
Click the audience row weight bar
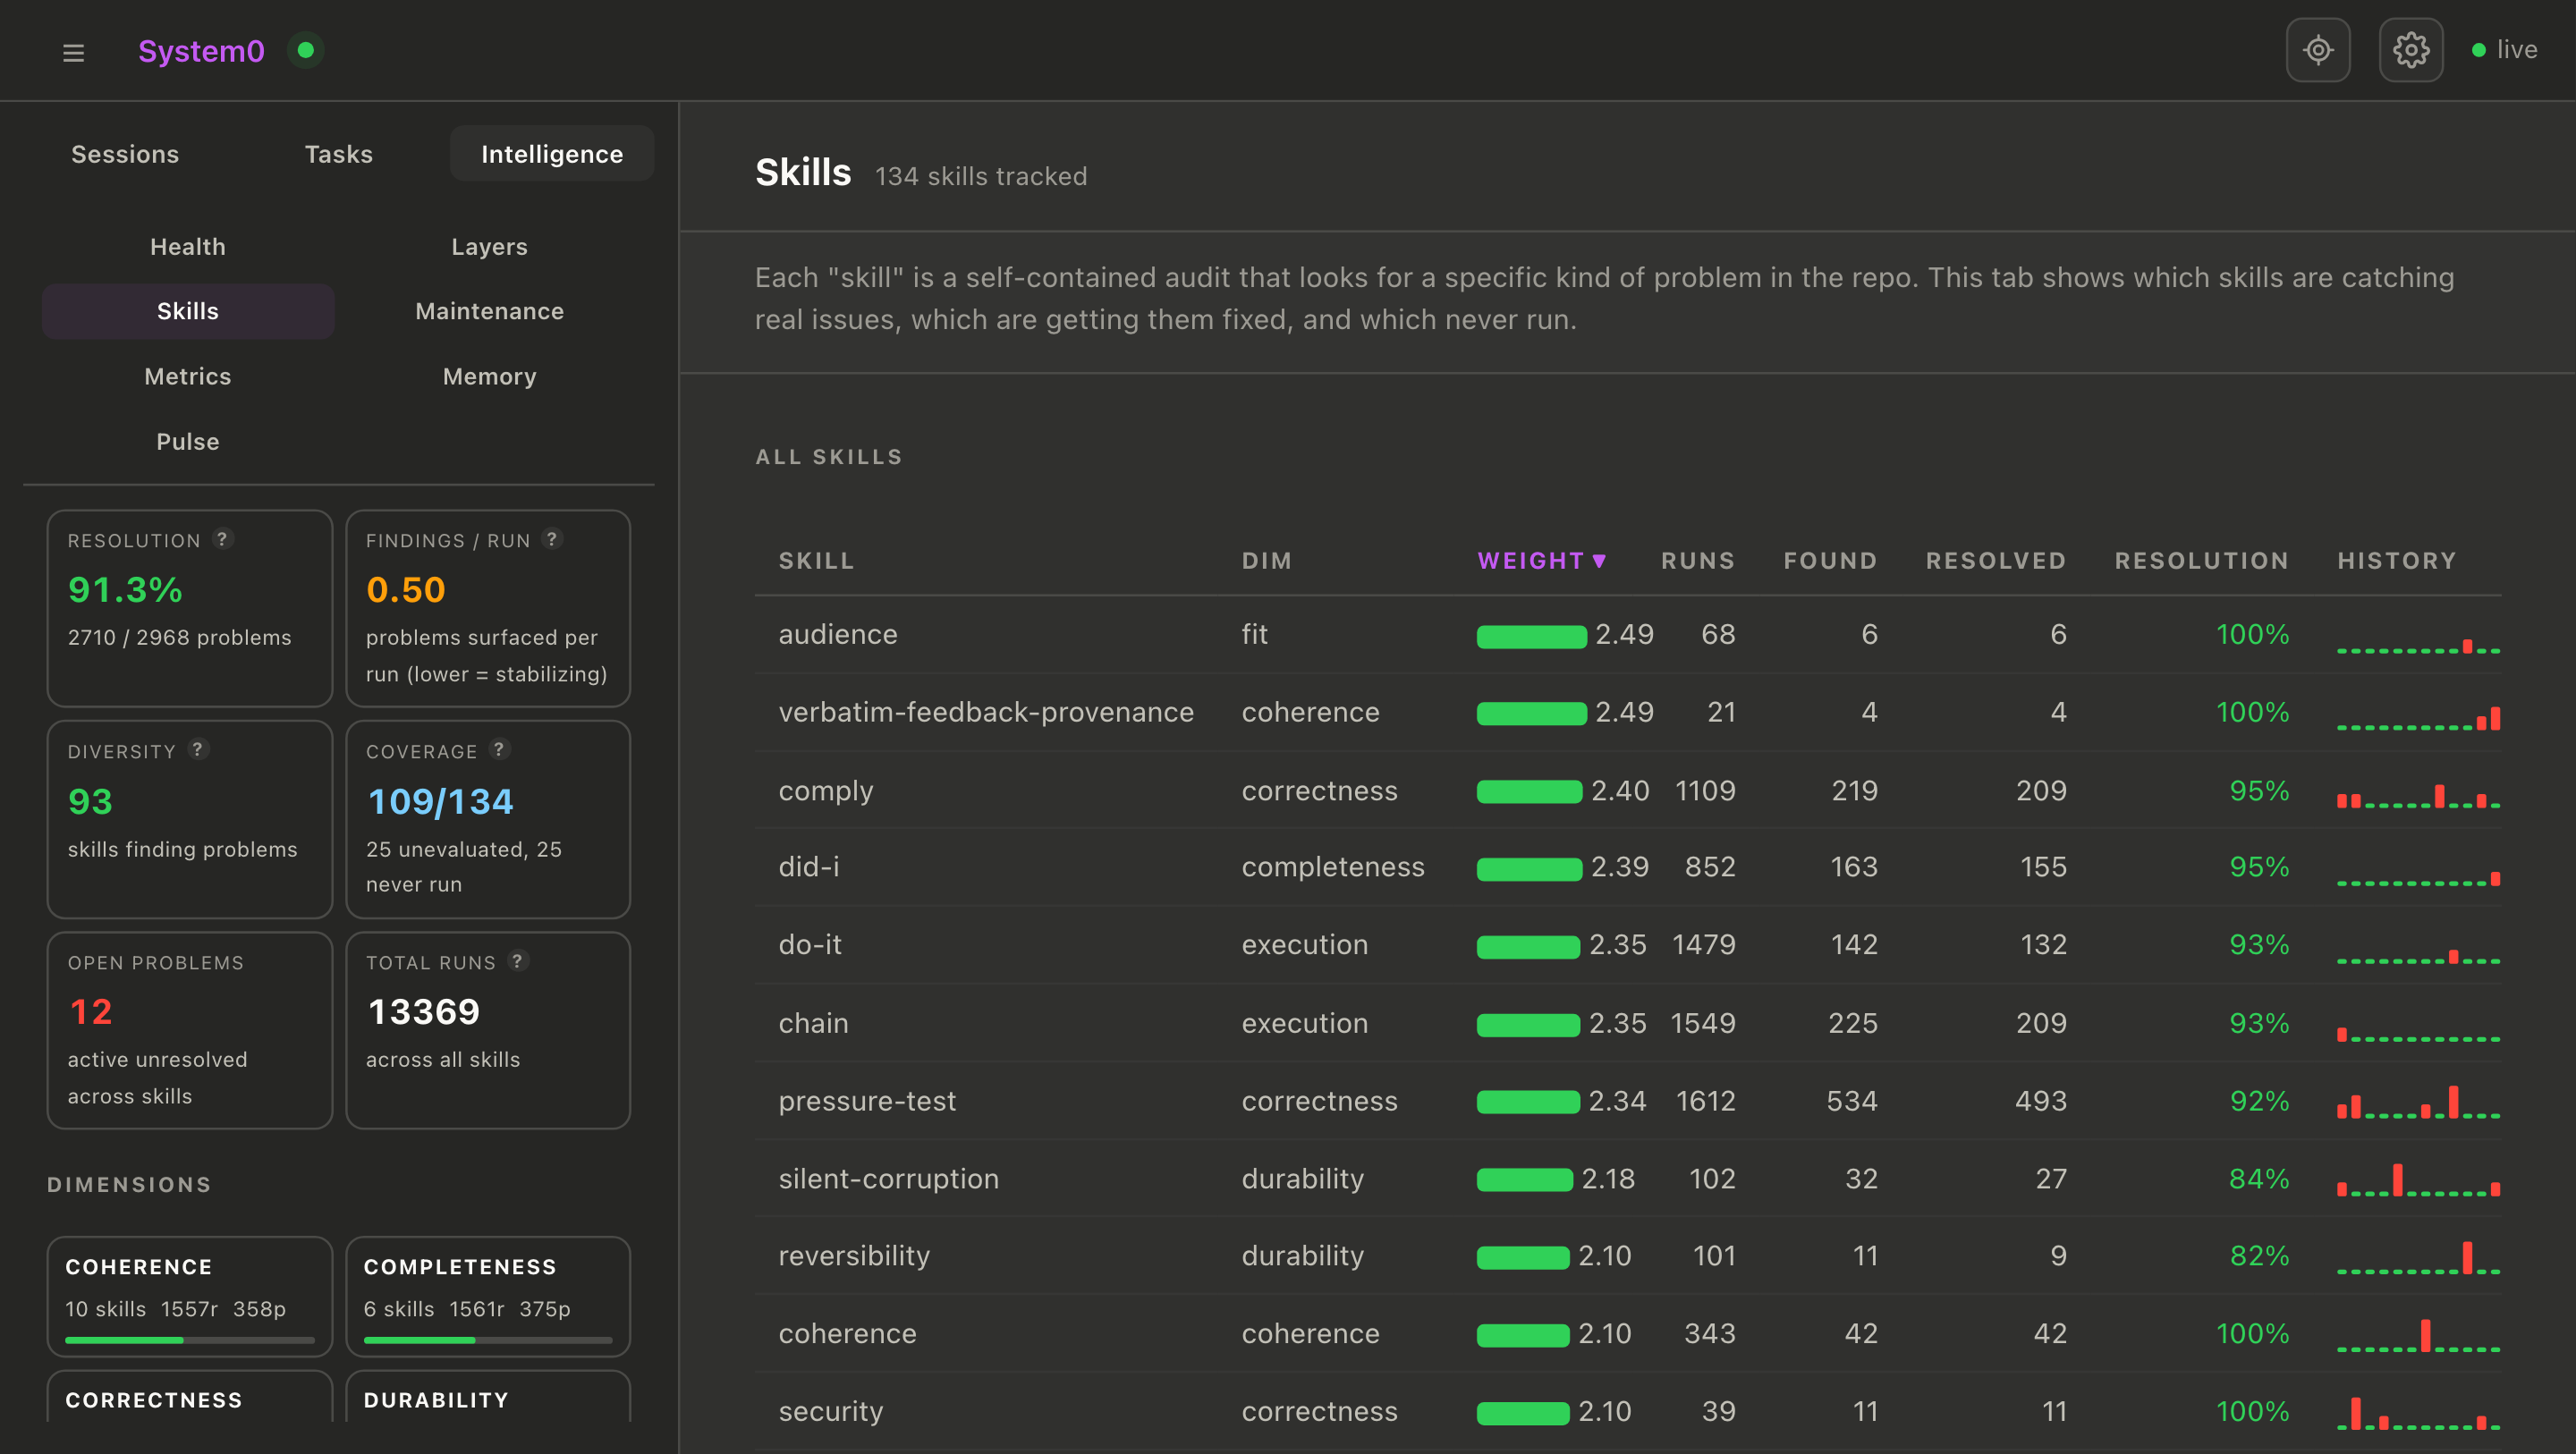[x=1531, y=636]
